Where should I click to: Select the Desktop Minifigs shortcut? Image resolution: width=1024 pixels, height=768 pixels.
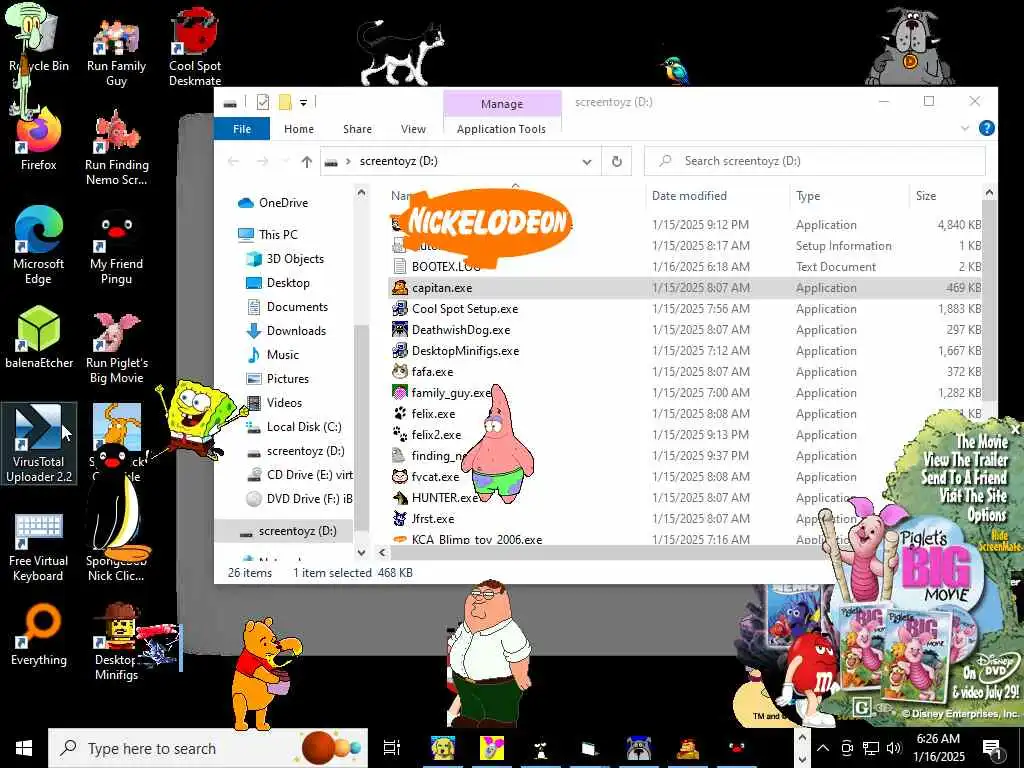pyautogui.click(x=116, y=643)
